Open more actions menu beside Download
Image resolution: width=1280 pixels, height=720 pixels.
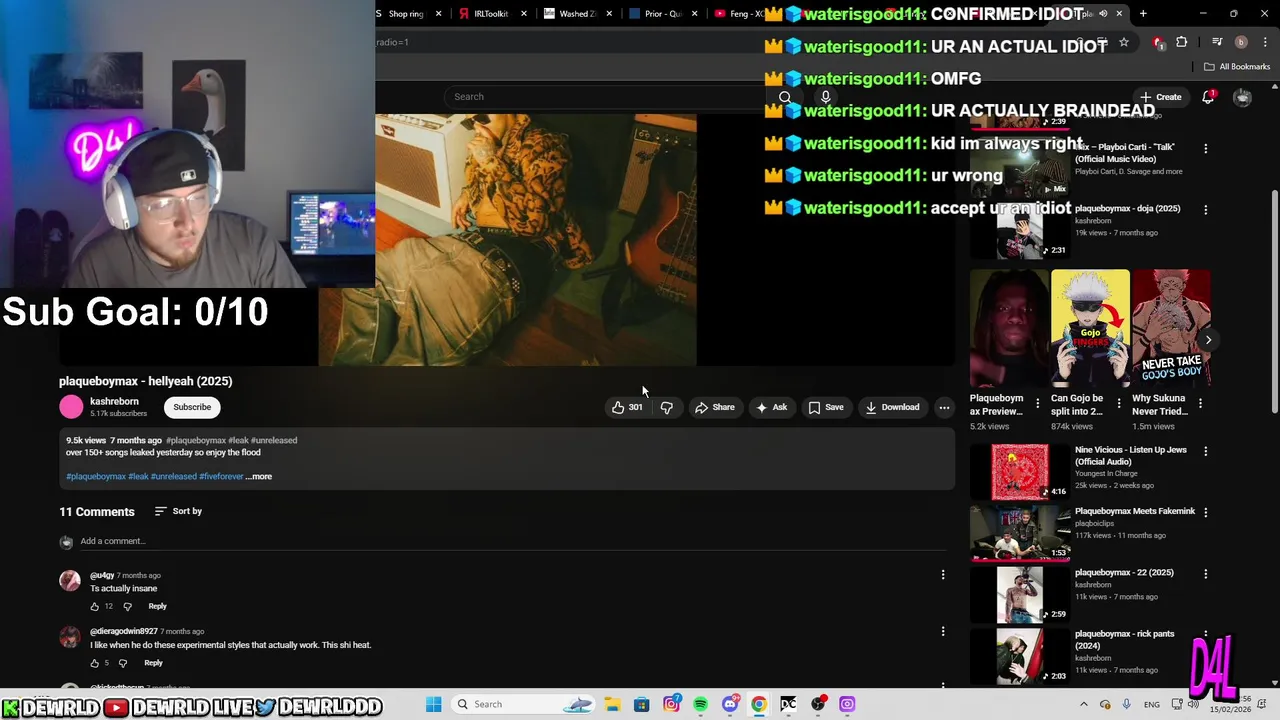[x=944, y=407]
